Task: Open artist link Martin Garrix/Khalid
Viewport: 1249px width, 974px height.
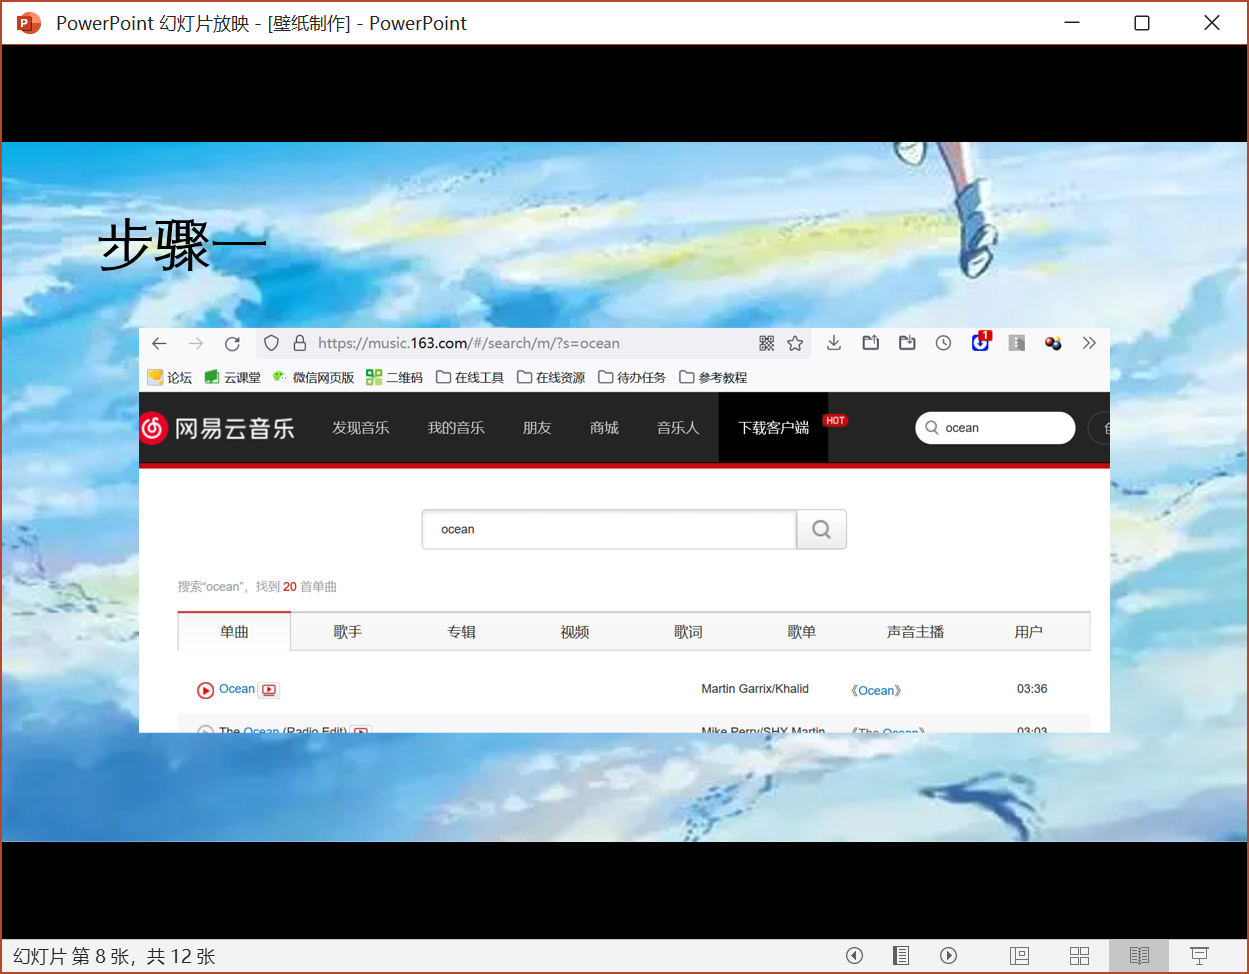Action: (755, 689)
